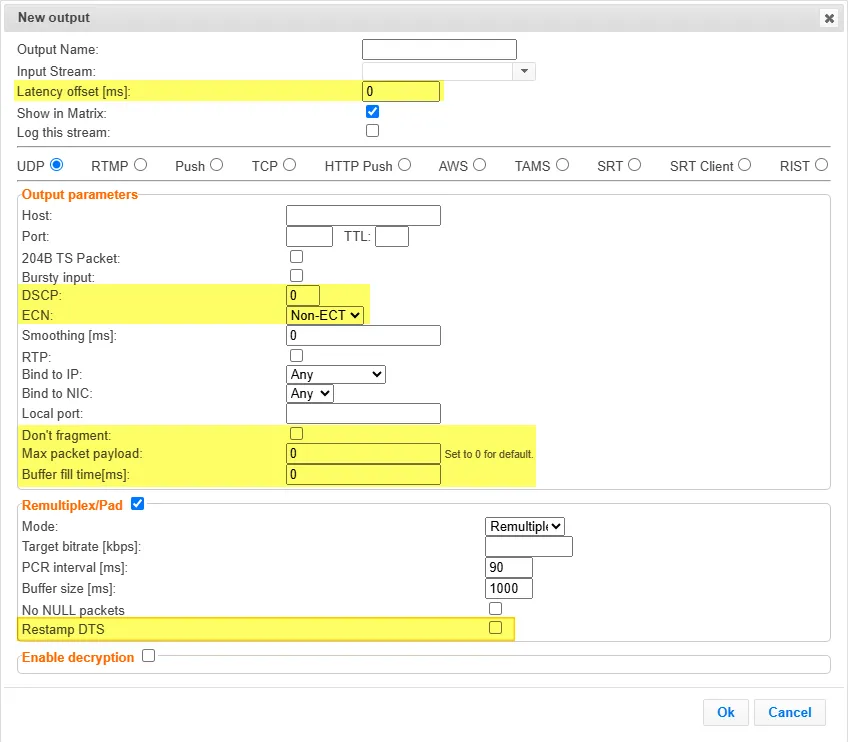Viewport: 848px width, 742px height.
Task: Select the AWS output type
Action: [x=479, y=164]
